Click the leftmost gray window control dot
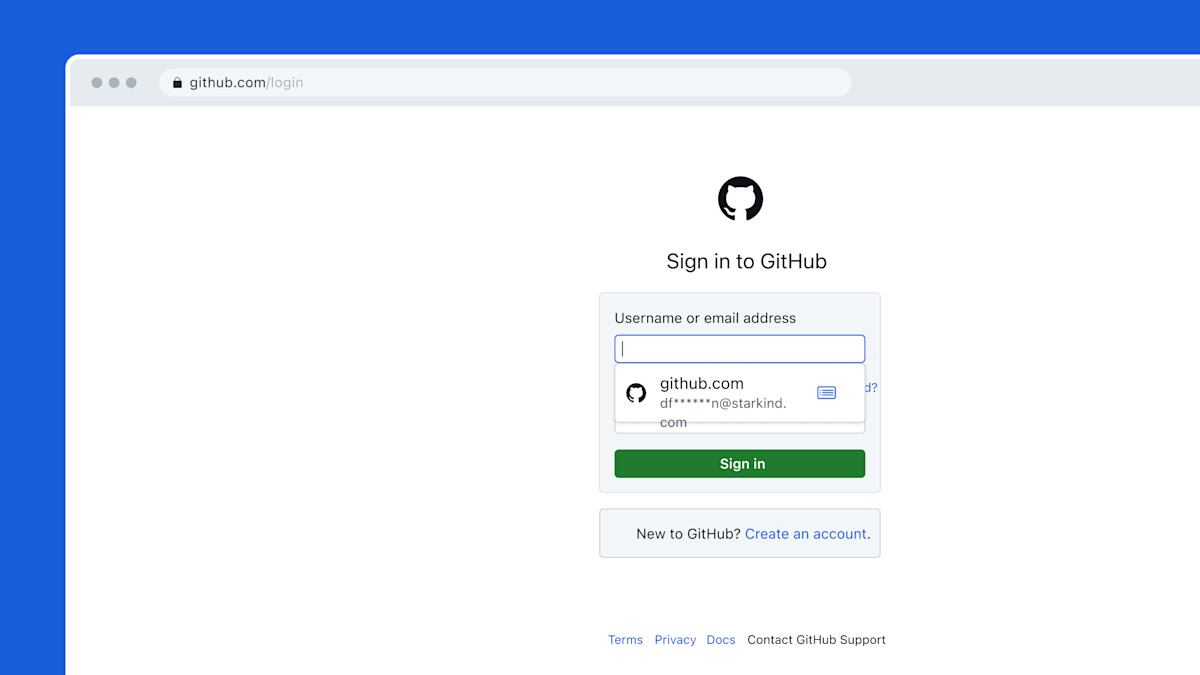This screenshot has height=675, width=1200. [x=95, y=82]
